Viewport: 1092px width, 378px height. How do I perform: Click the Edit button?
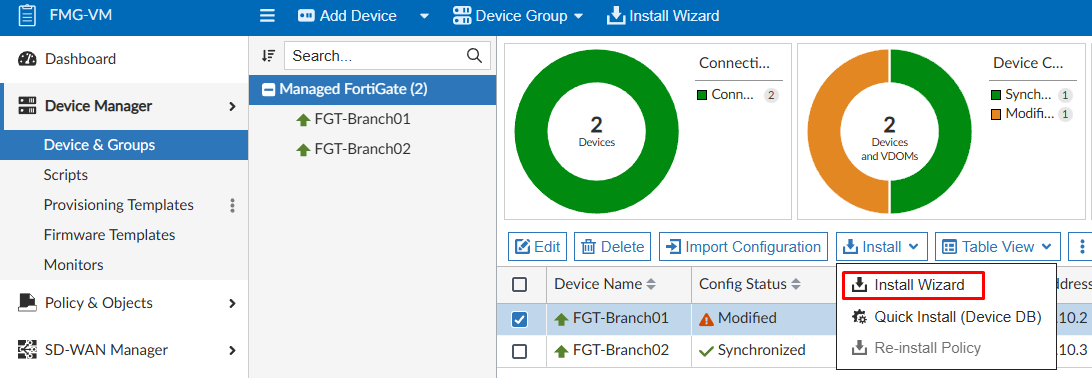(x=538, y=246)
